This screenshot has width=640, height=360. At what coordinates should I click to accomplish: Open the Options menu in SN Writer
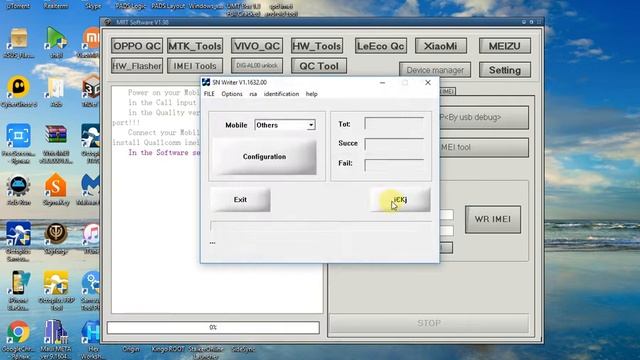(x=232, y=94)
